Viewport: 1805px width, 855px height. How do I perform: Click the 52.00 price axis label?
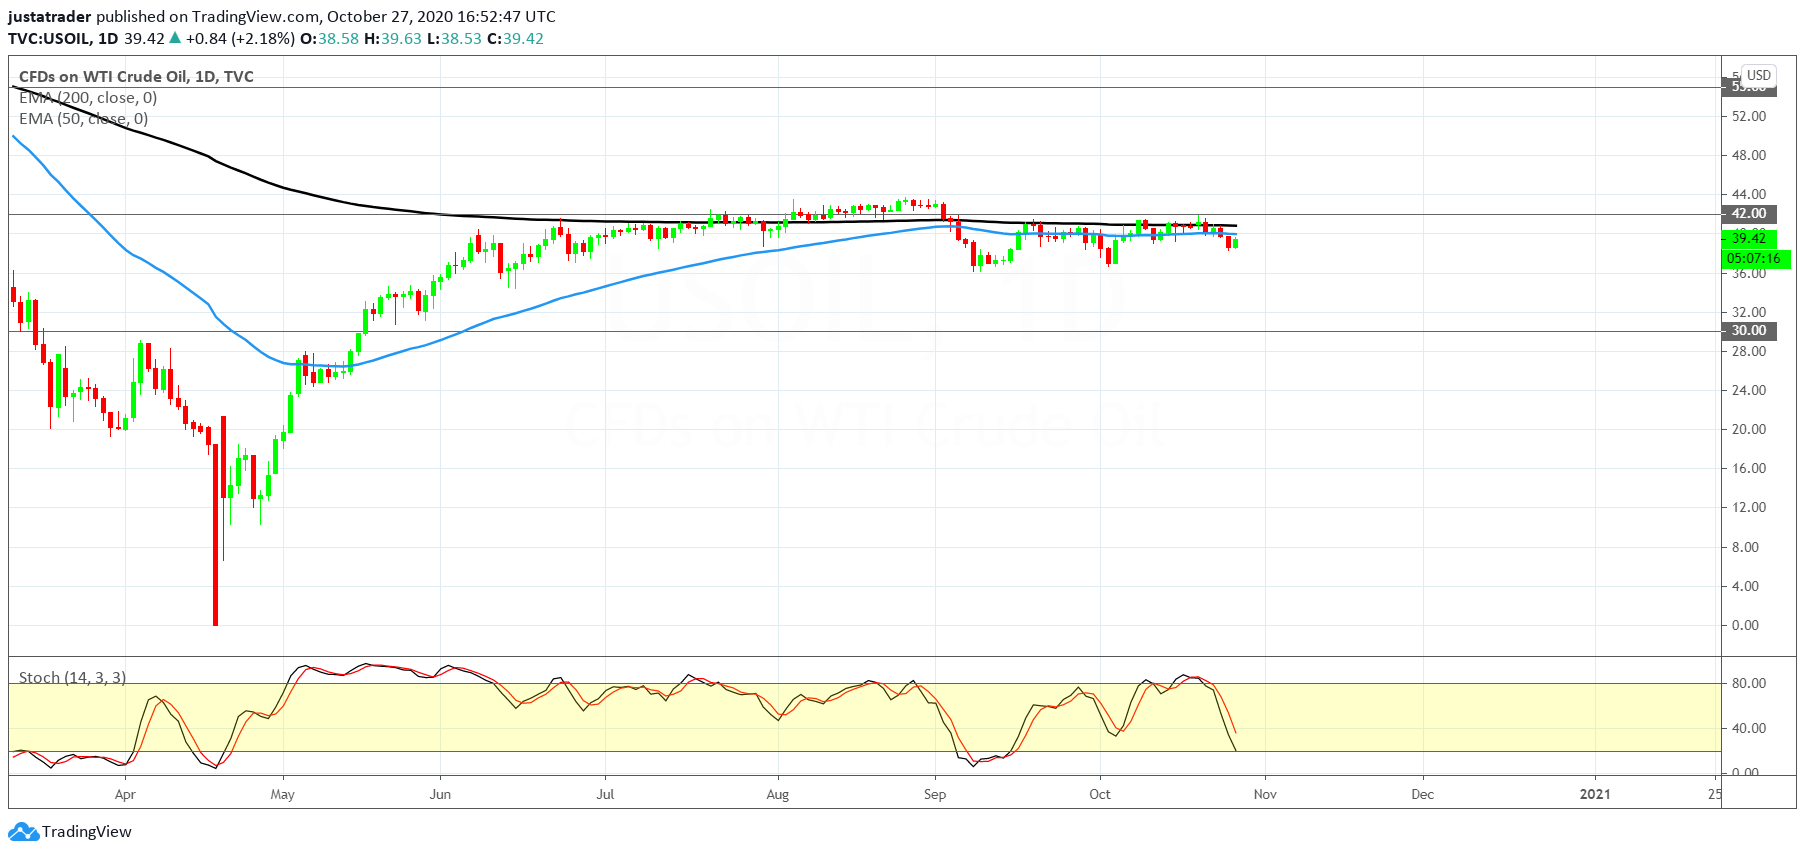point(1749,116)
